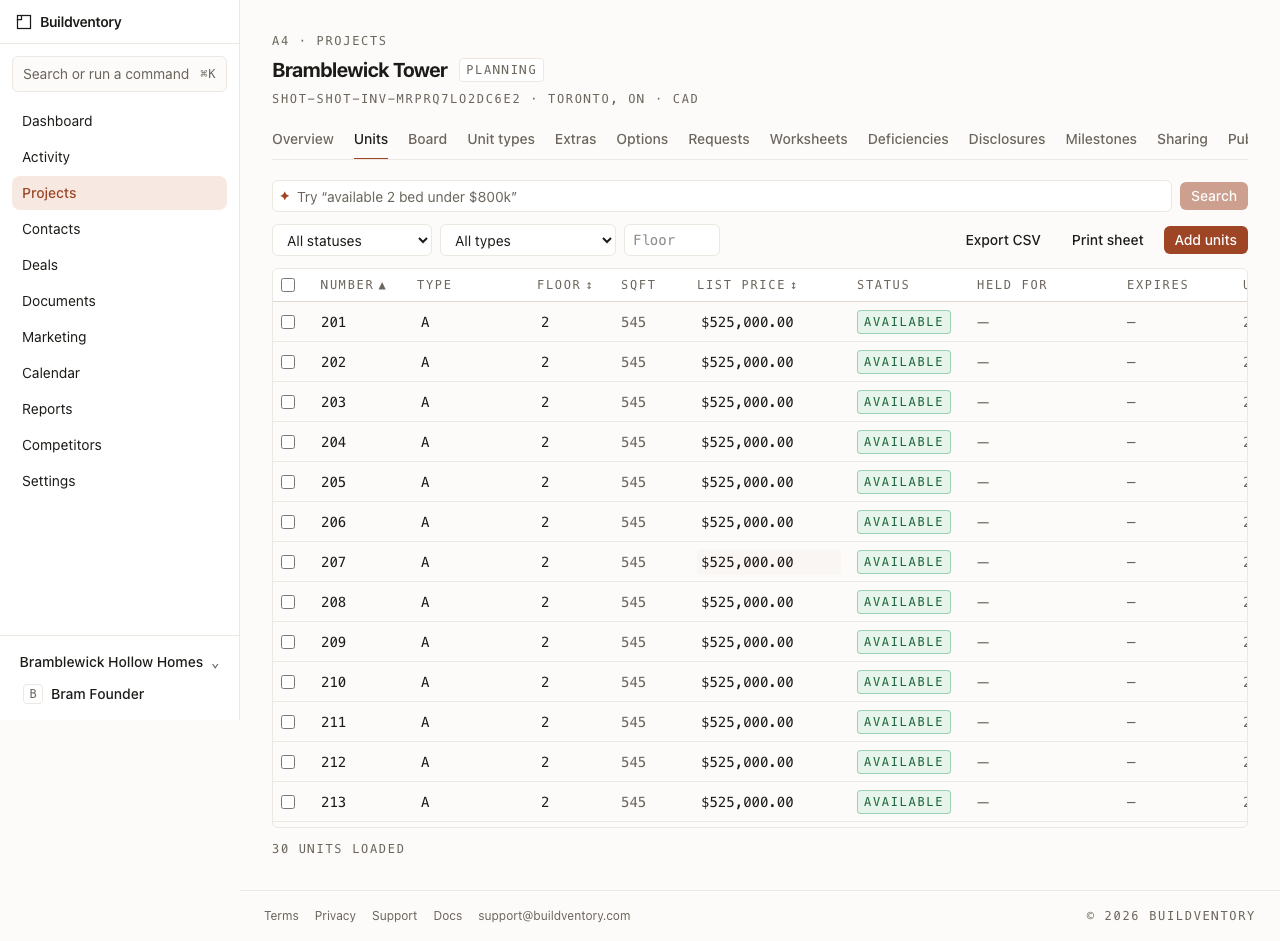Viewport: 1280px width, 941px height.
Task: Click Export CSV
Action: click(x=1003, y=240)
